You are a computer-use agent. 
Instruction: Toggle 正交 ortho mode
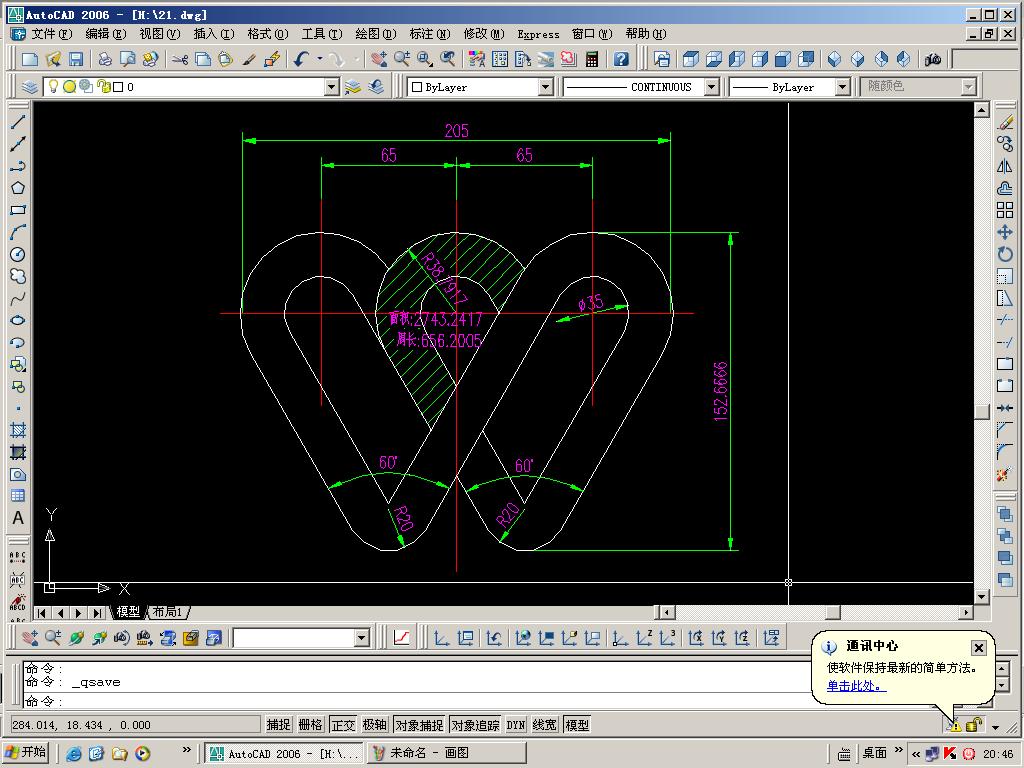tap(343, 725)
